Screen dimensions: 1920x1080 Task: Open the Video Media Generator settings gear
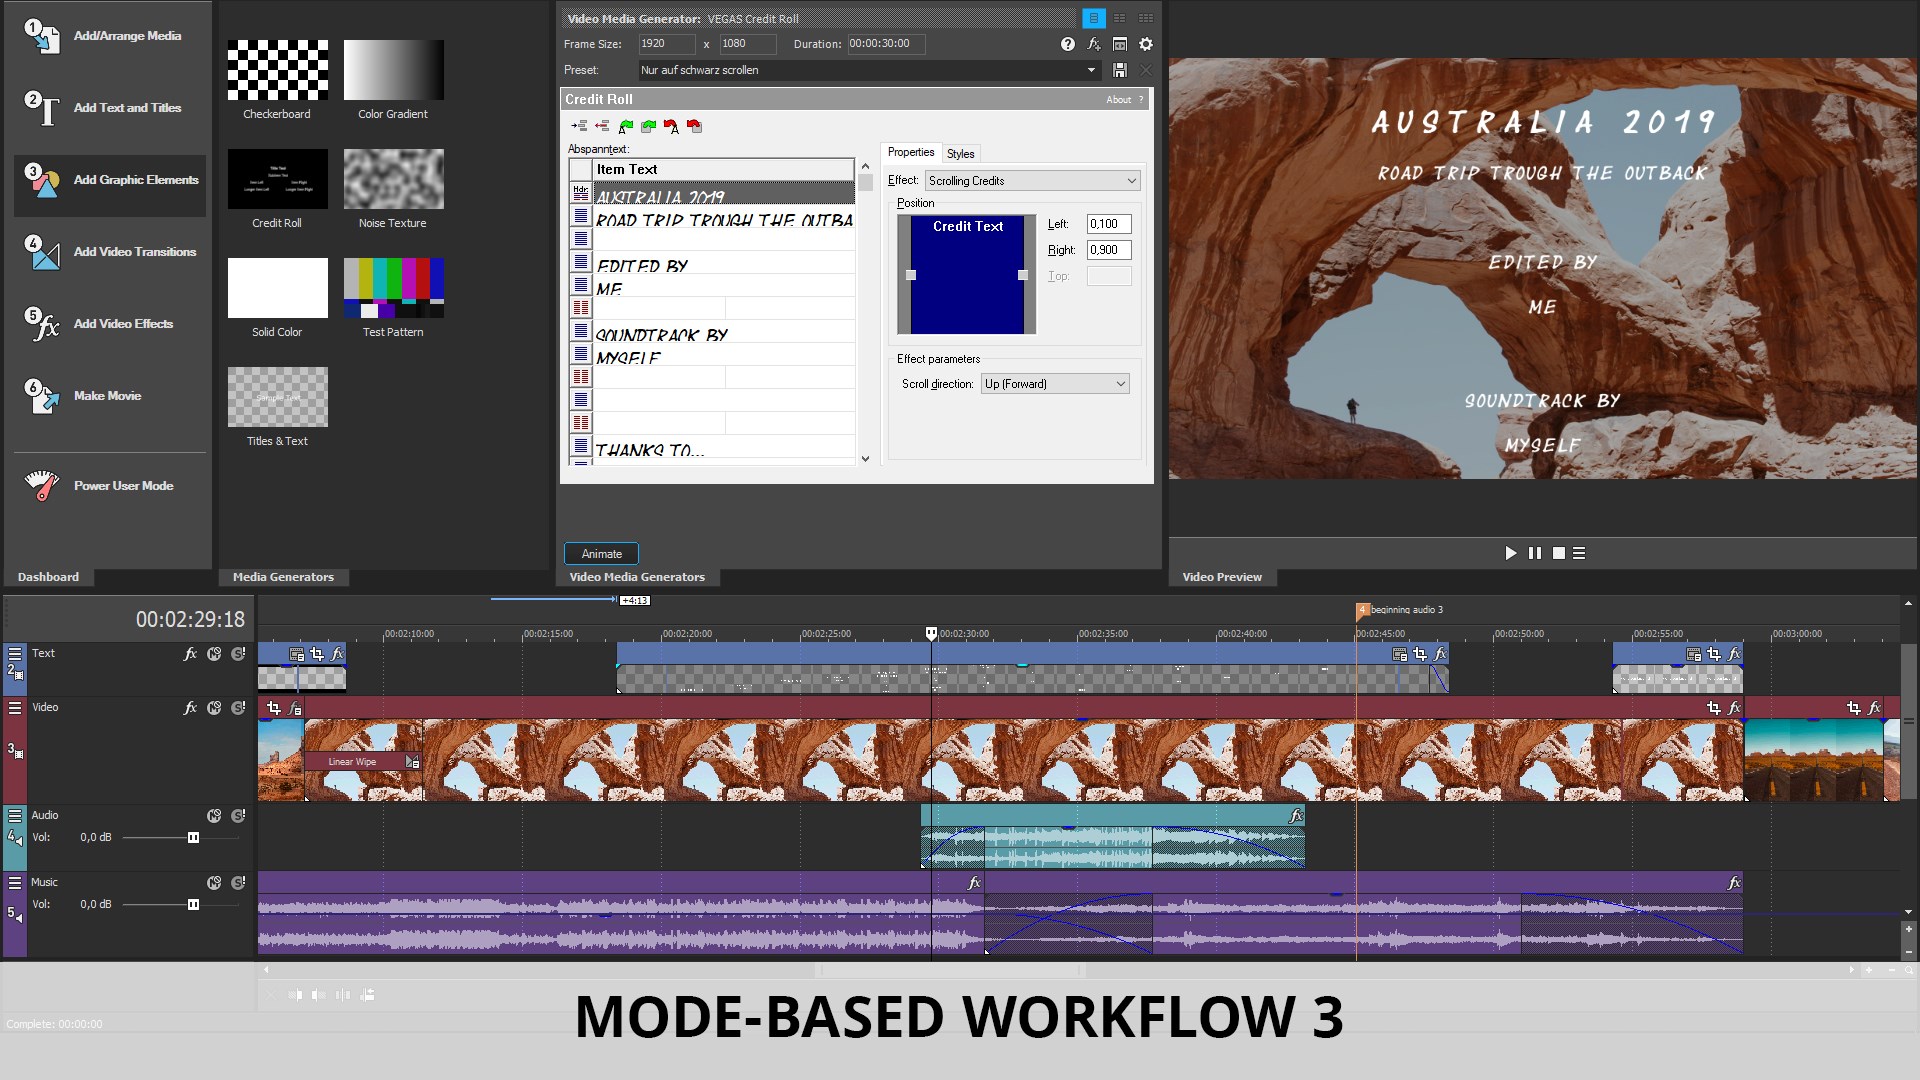pos(1146,44)
